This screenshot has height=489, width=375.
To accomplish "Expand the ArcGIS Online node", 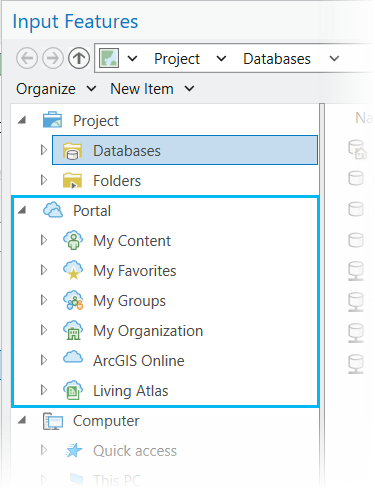I will (44, 360).
